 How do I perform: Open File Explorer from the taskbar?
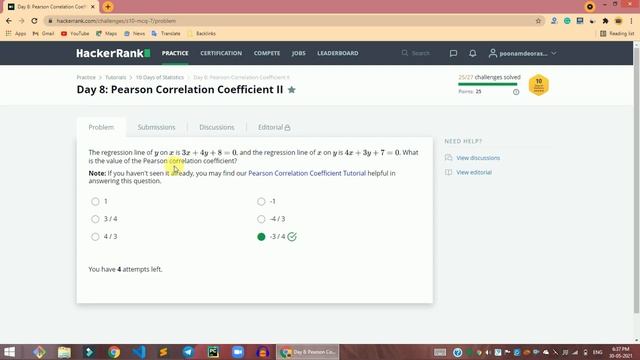click(x=64, y=352)
